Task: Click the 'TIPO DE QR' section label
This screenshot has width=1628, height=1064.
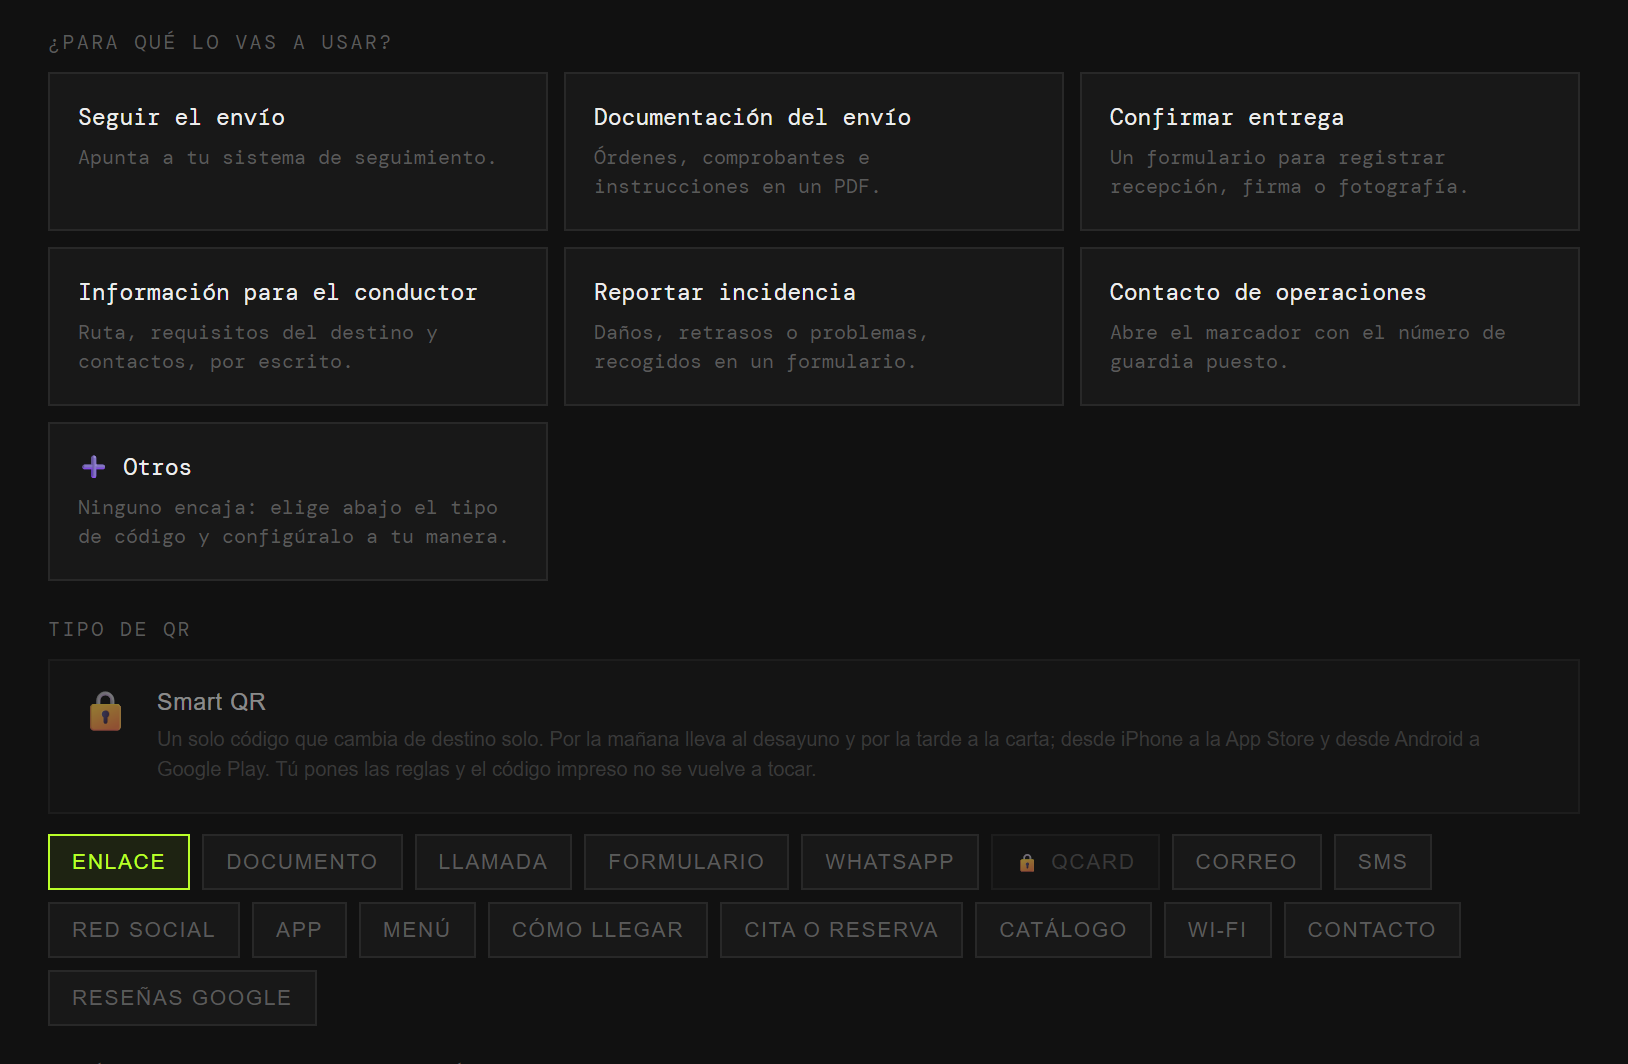Action: tap(119, 629)
